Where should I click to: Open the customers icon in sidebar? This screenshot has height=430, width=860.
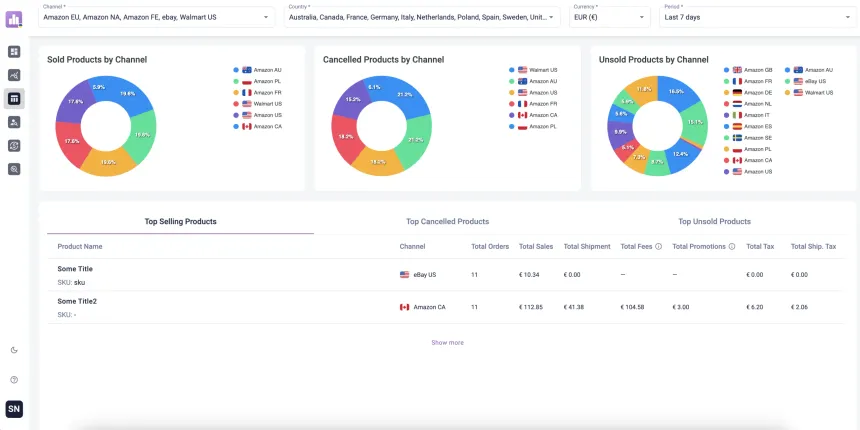(x=14, y=122)
